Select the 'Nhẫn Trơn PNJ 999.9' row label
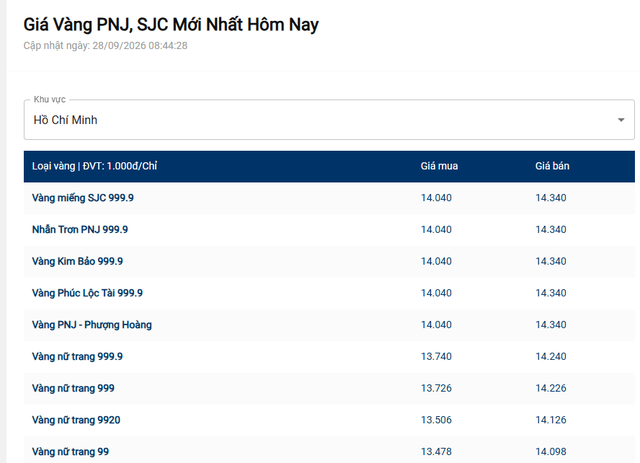This screenshot has height=463, width=640. click(x=80, y=229)
